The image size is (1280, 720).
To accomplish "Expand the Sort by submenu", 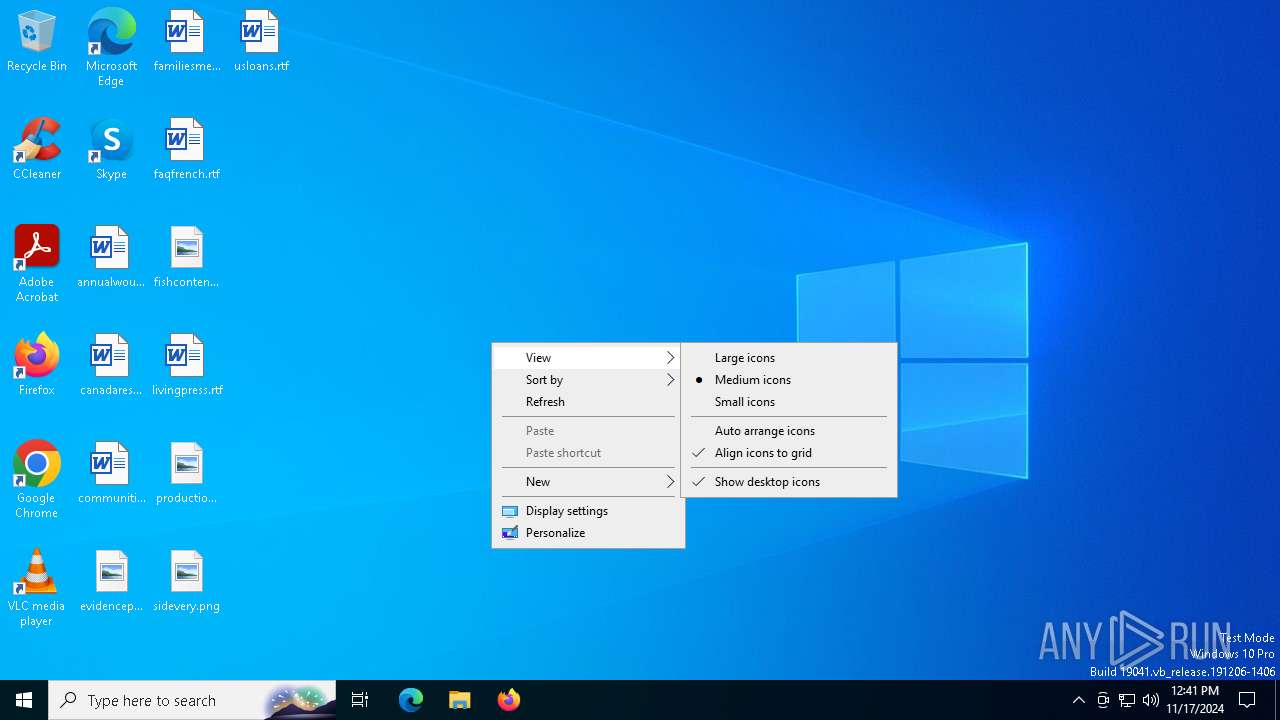I will (x=588, y=380).
